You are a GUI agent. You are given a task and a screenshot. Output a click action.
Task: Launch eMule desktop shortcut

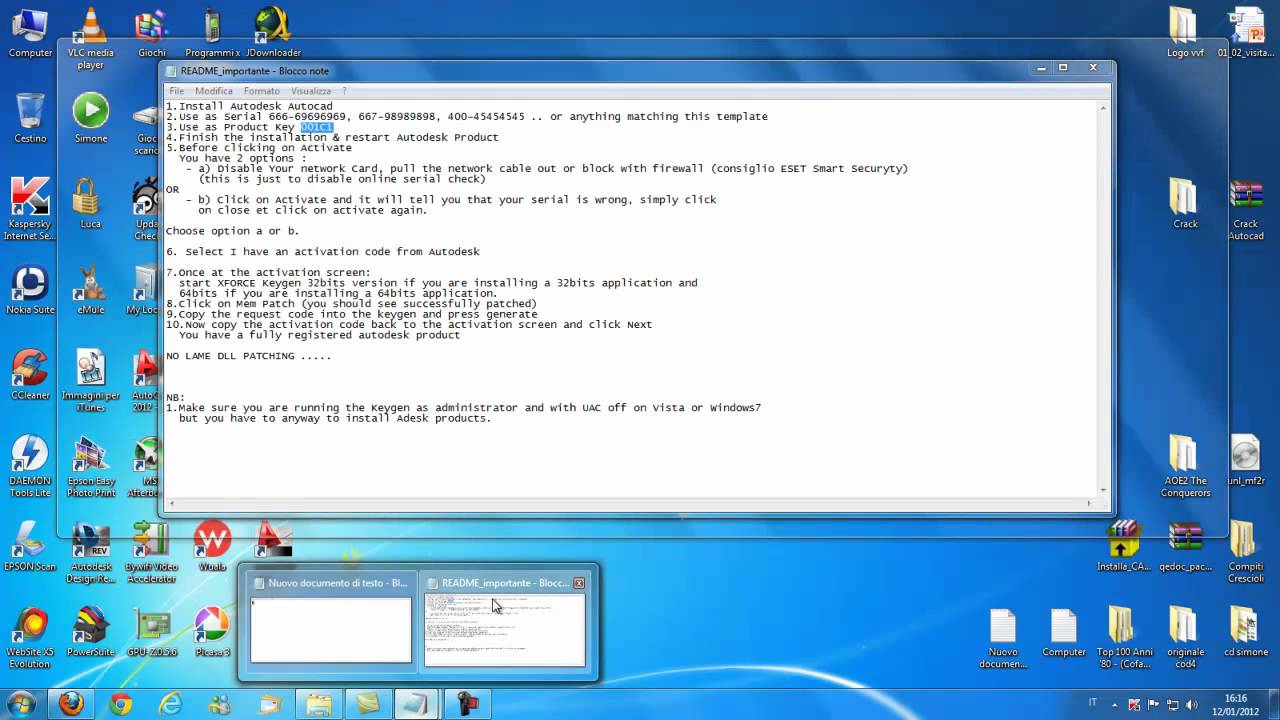pos(91,290)
